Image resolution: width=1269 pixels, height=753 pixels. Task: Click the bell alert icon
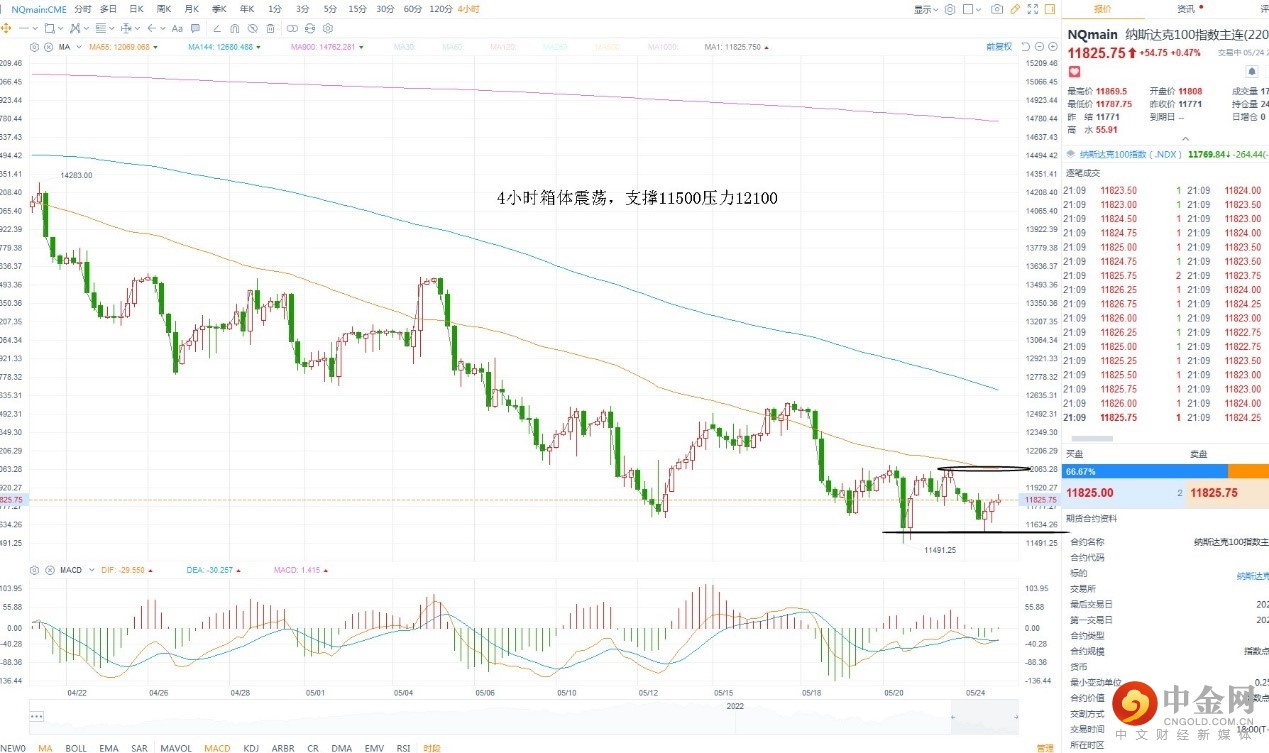[1252, 71]
